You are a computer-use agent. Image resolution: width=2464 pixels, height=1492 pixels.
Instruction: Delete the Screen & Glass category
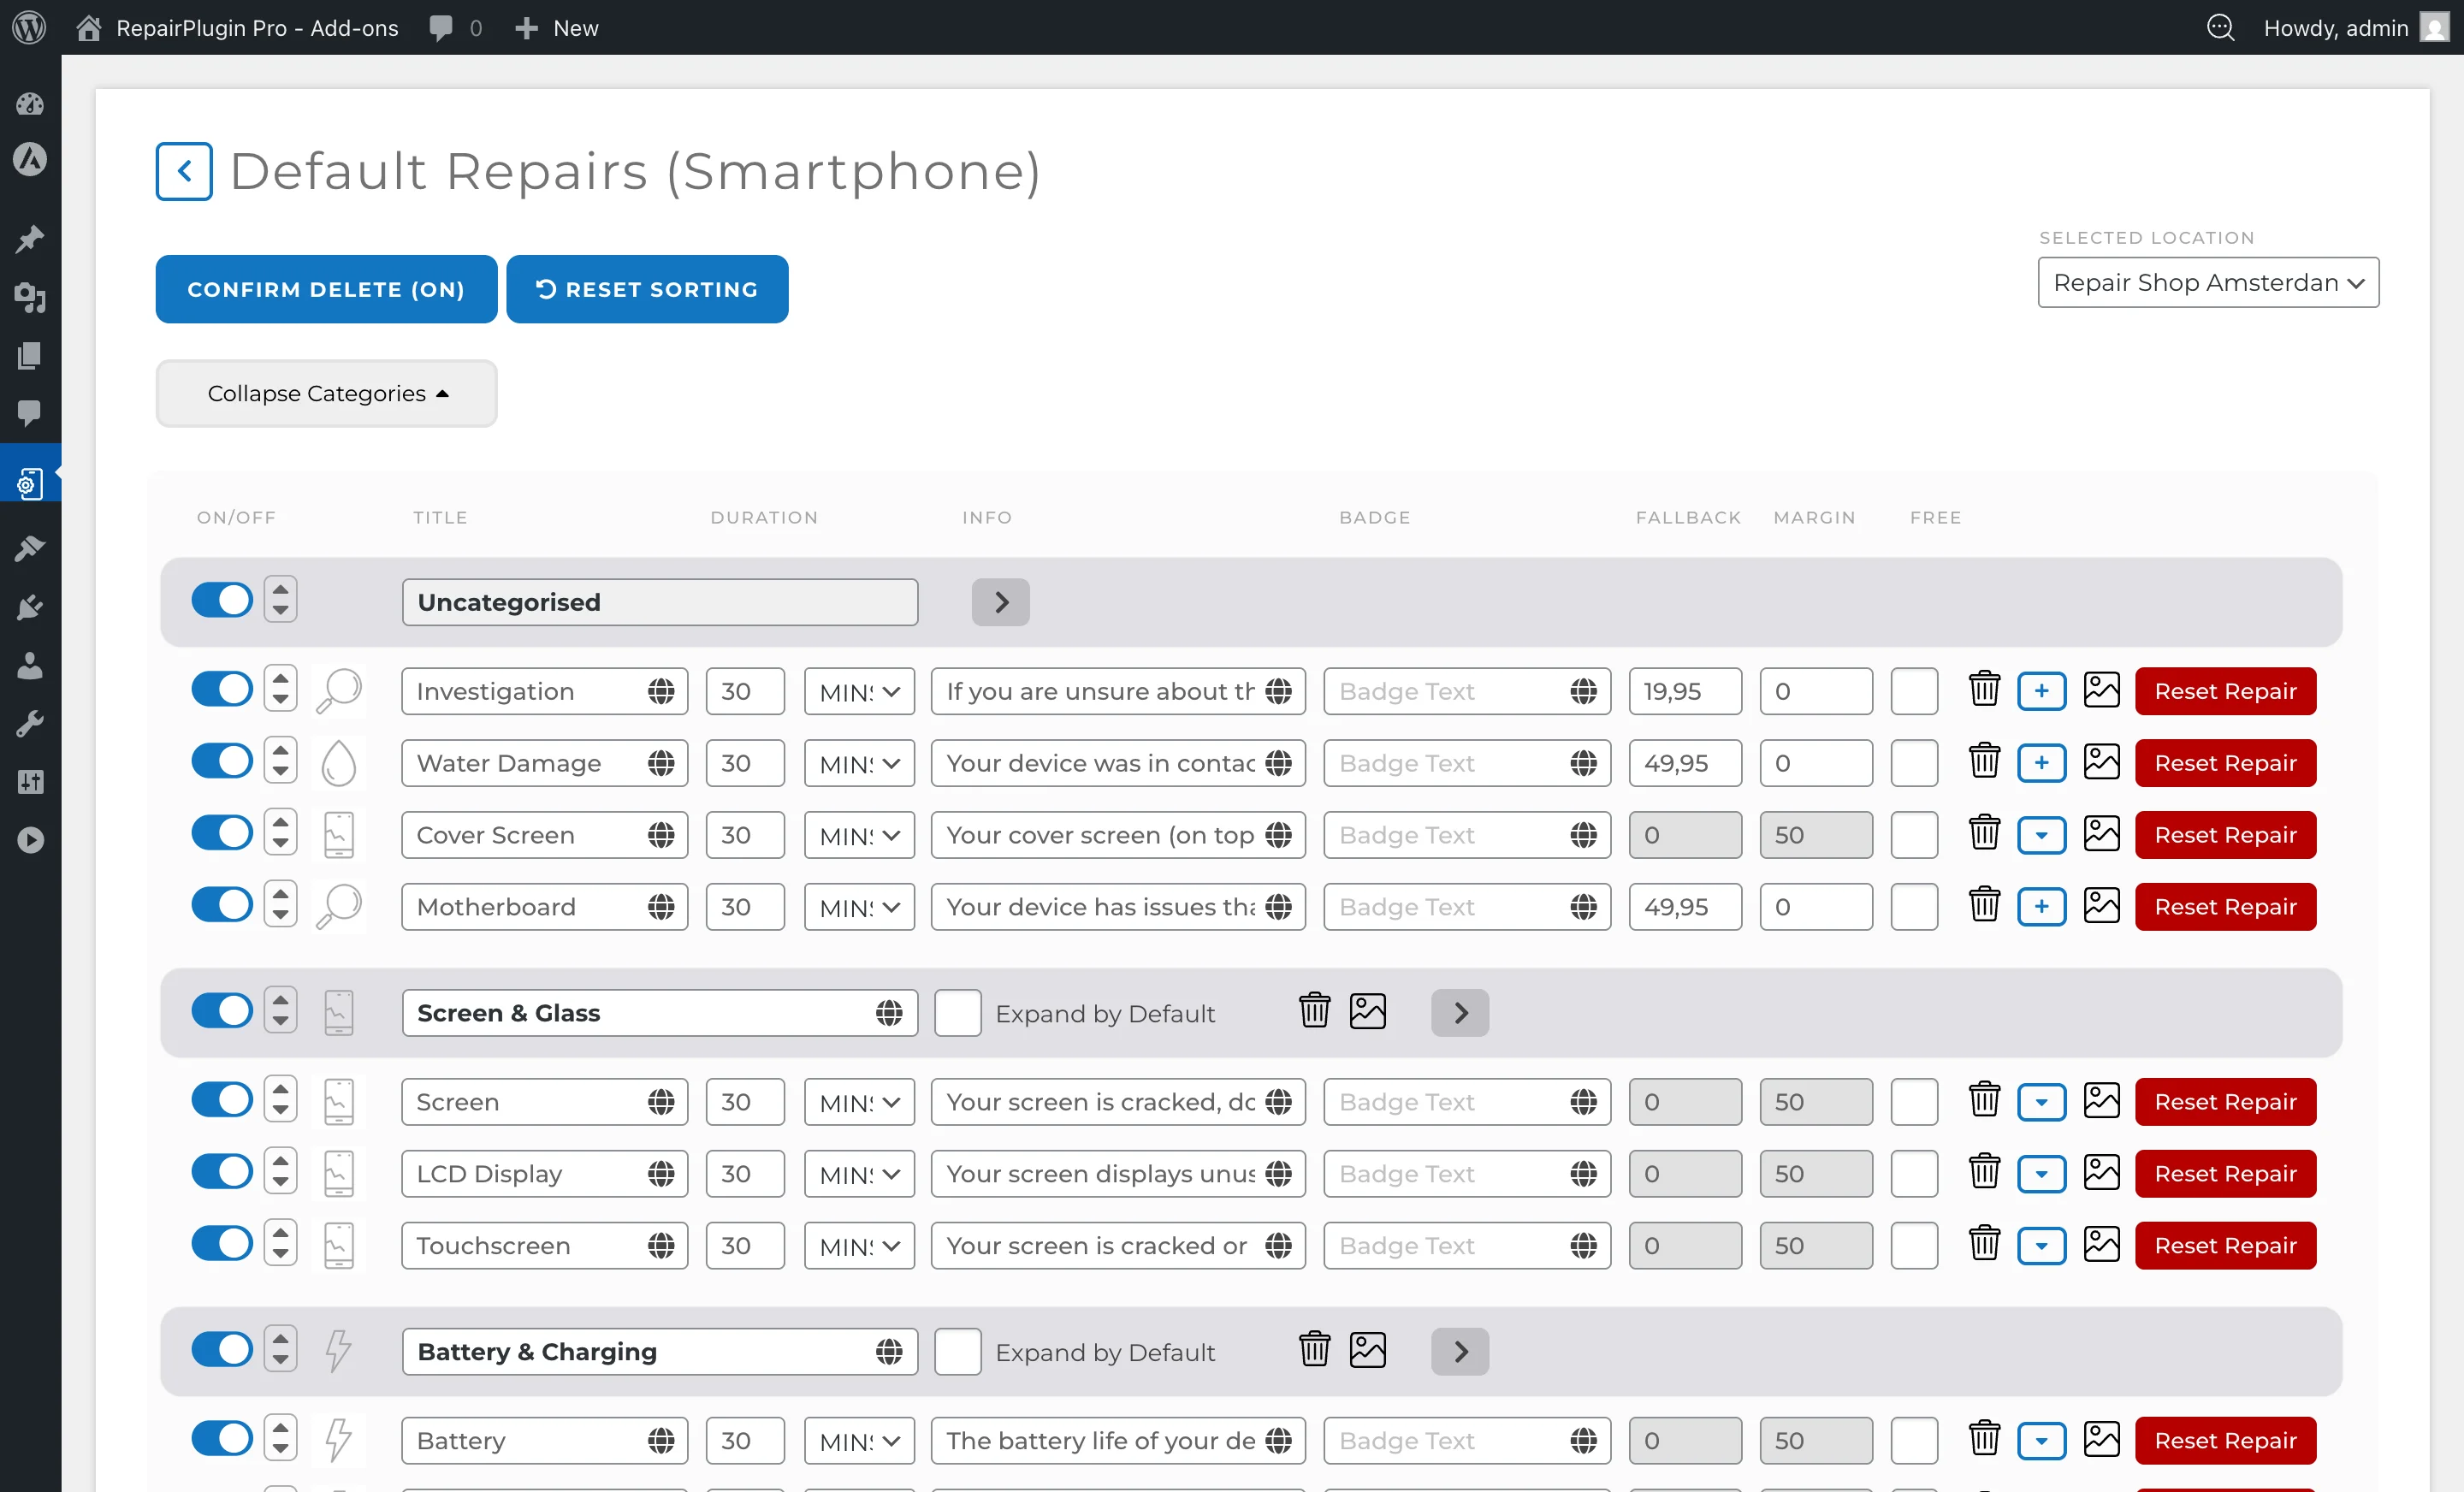(x=1314, y=1012)
